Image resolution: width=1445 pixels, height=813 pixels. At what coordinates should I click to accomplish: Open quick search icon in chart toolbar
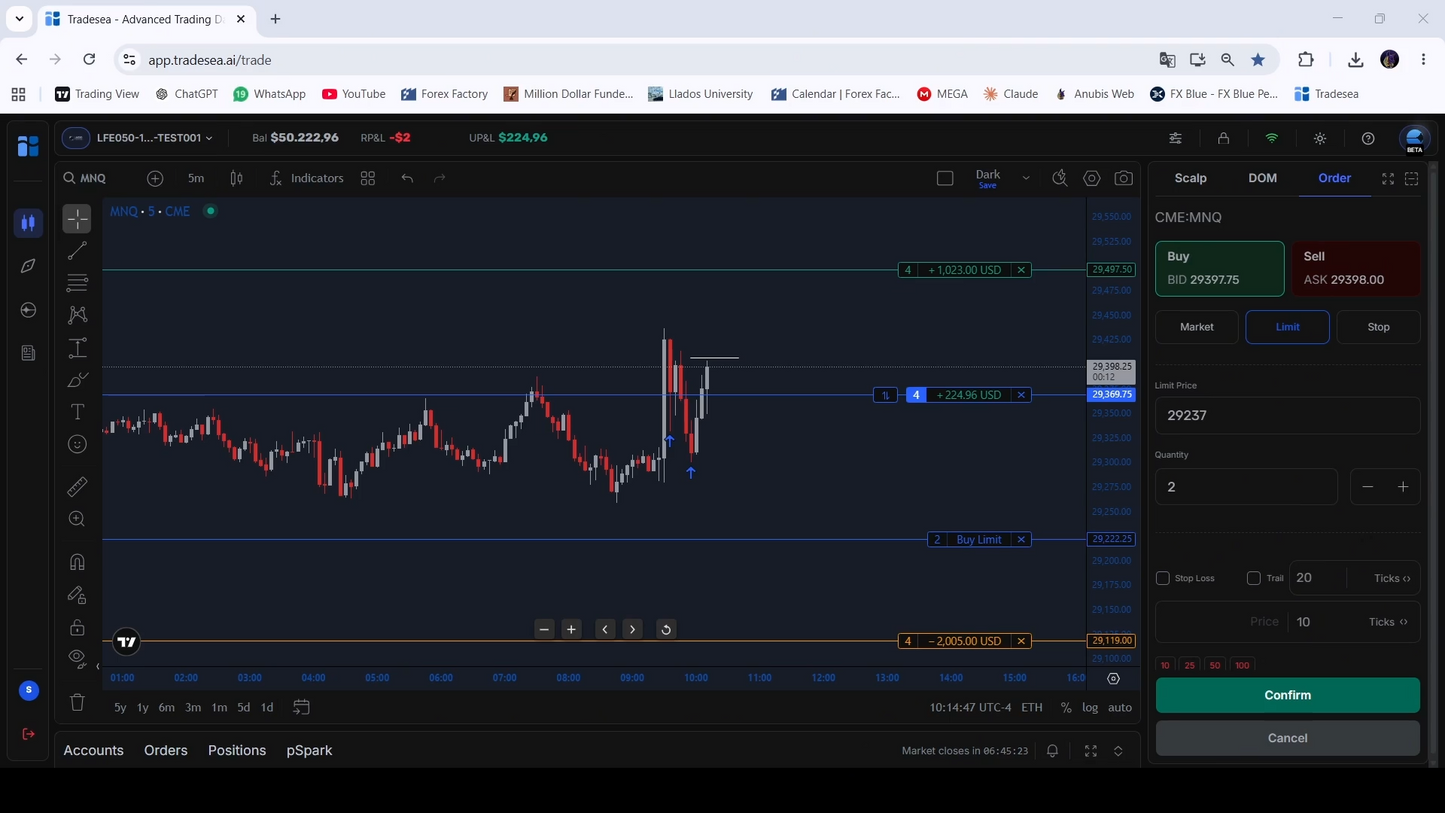point(1060,178)
